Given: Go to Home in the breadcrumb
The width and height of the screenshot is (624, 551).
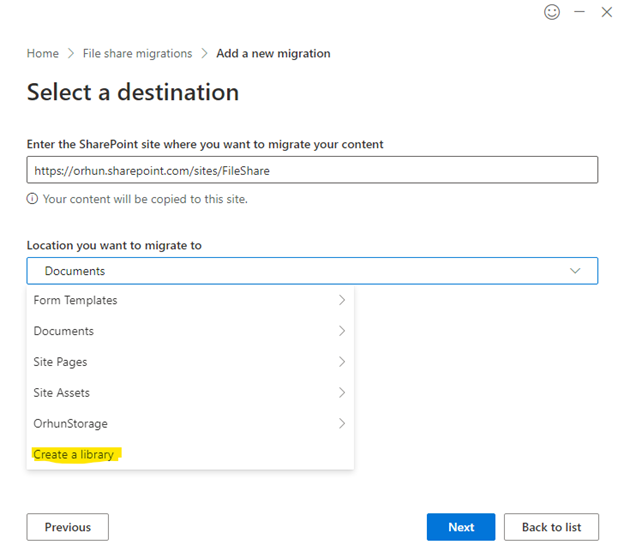Looking at the screenshot, I should (x=42, y=53).
